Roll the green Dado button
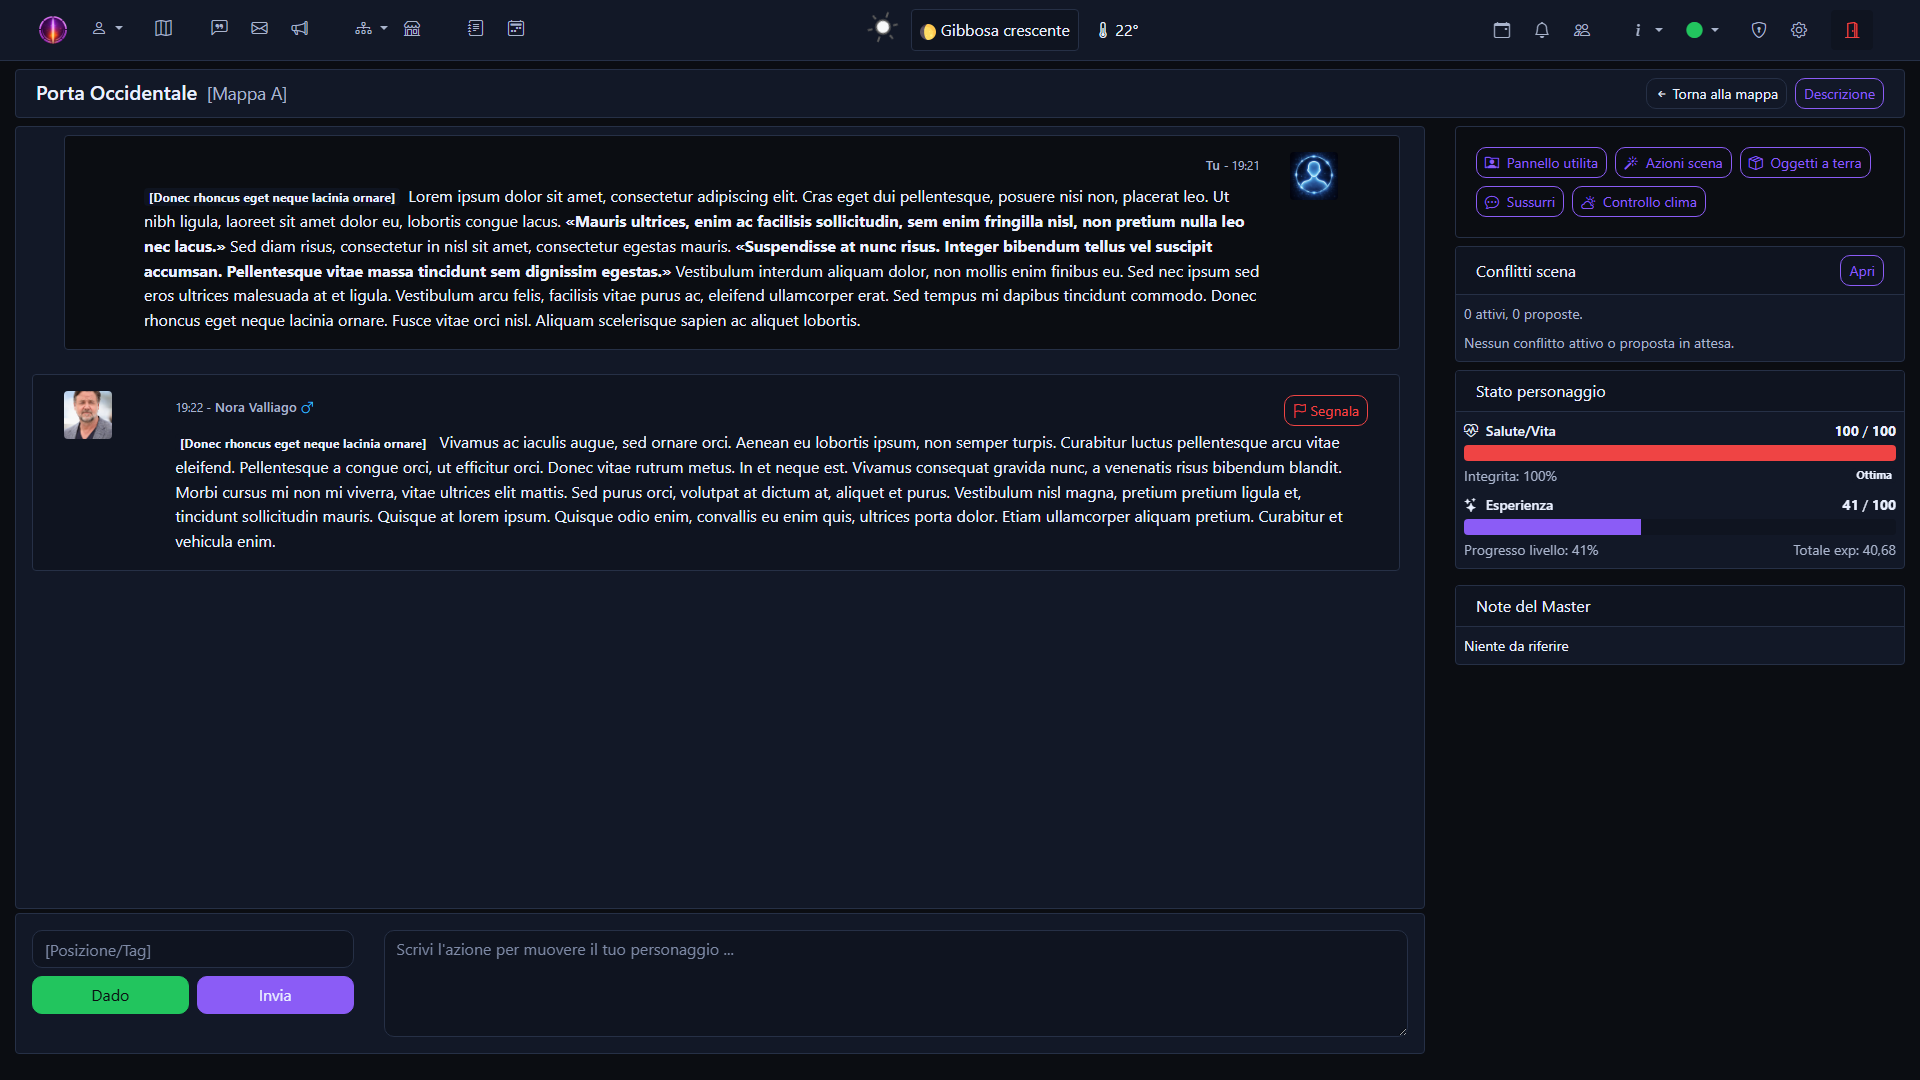 click(x=110, y=995)
